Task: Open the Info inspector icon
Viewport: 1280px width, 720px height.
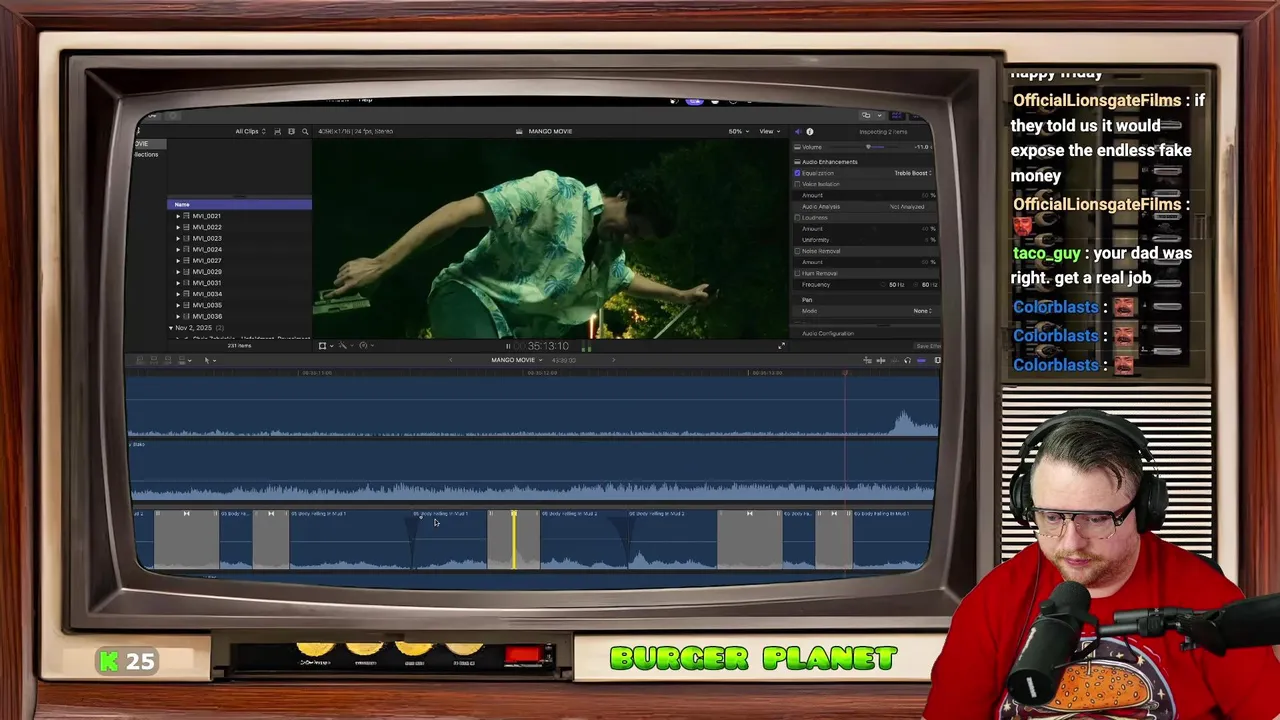Action: [810, 131]
